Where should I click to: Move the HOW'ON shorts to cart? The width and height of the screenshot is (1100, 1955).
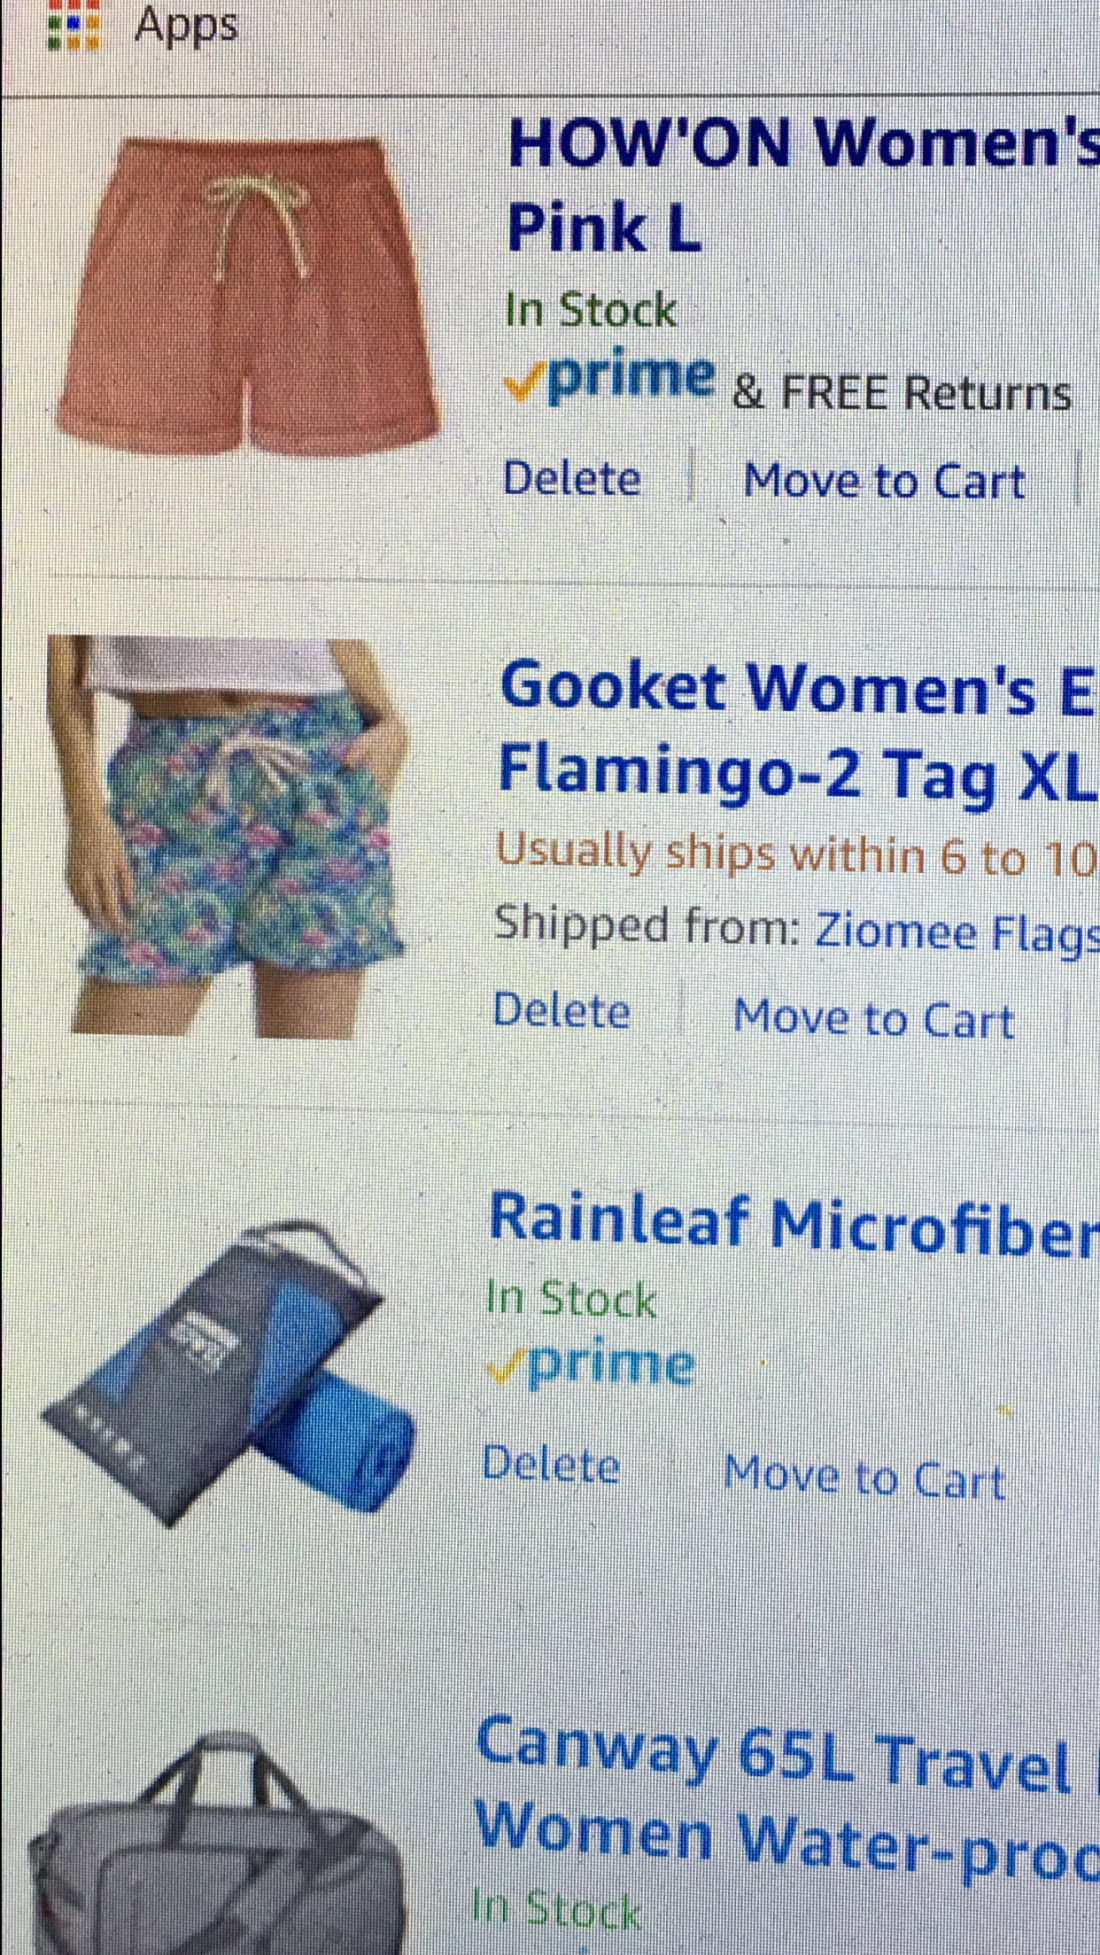click(884, 481)
